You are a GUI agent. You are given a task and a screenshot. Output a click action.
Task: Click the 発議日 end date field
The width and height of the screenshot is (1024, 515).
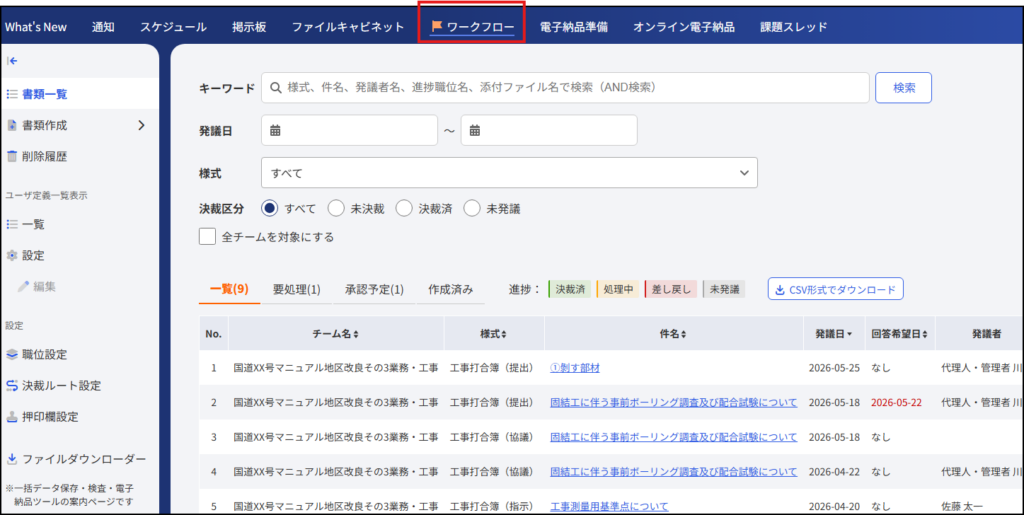tap(549, 131)
